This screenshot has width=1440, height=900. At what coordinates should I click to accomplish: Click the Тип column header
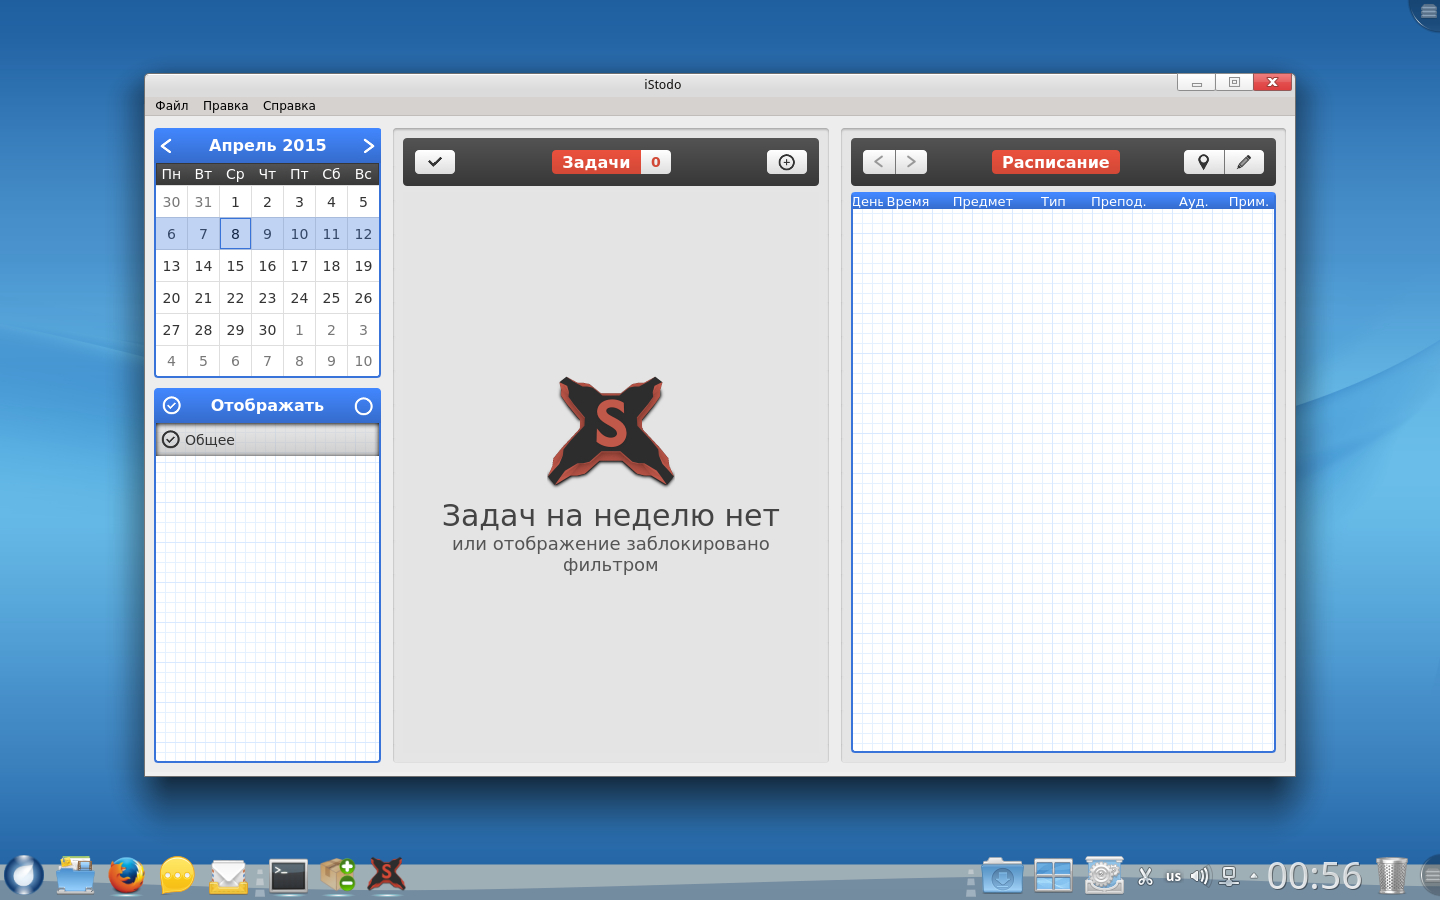pos(1053,202)
